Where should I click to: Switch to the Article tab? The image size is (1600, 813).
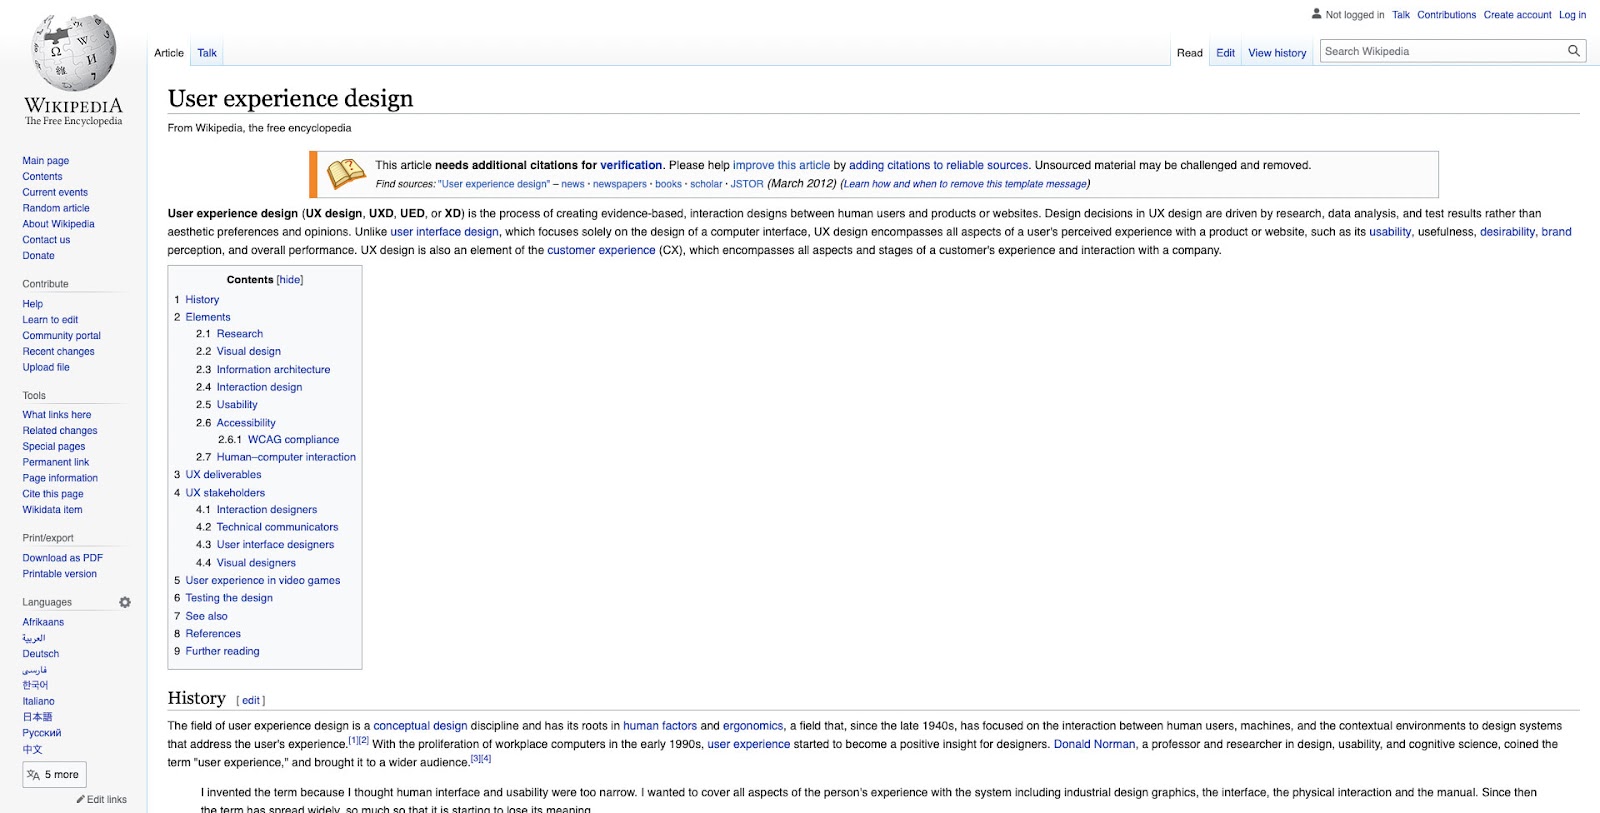coord(169,53)
